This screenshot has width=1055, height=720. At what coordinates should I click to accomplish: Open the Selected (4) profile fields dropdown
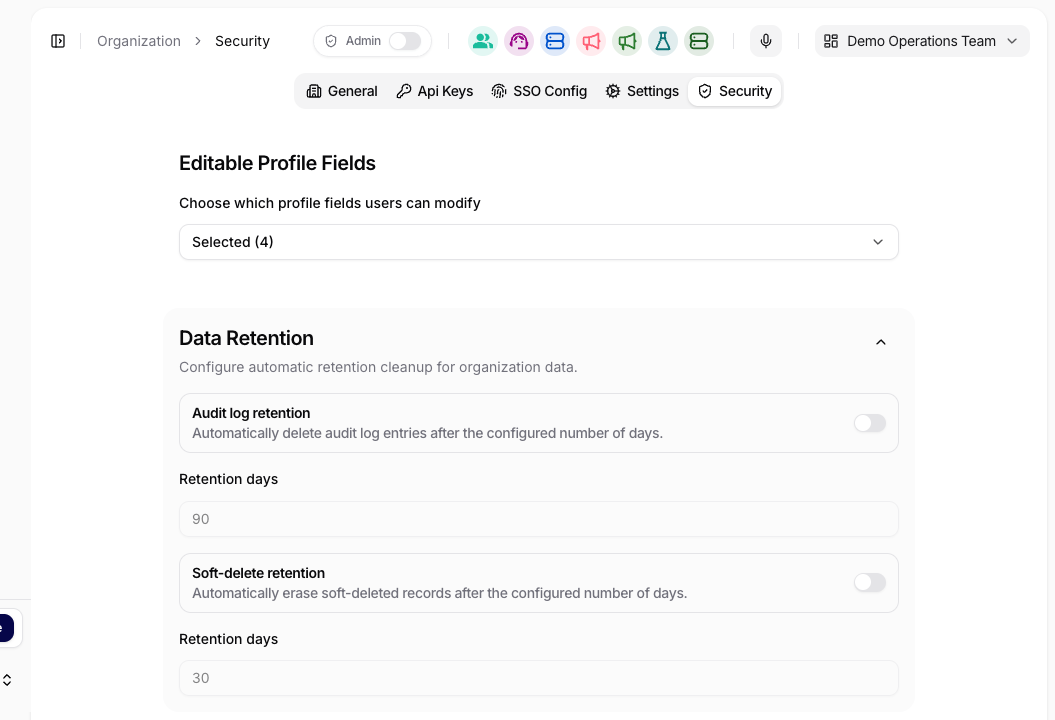pos(538,242)
